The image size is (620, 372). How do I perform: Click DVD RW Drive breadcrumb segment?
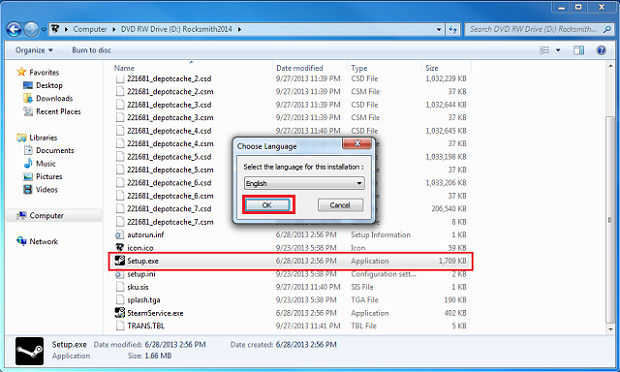coord(176,29)
